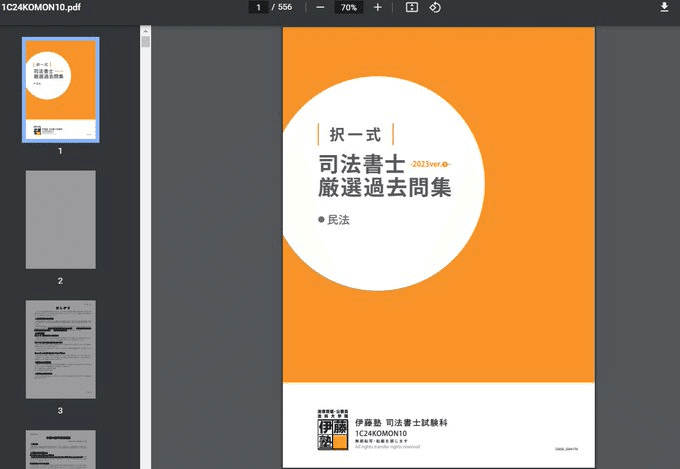Click the 民法 subject label

tap(338, 220)
